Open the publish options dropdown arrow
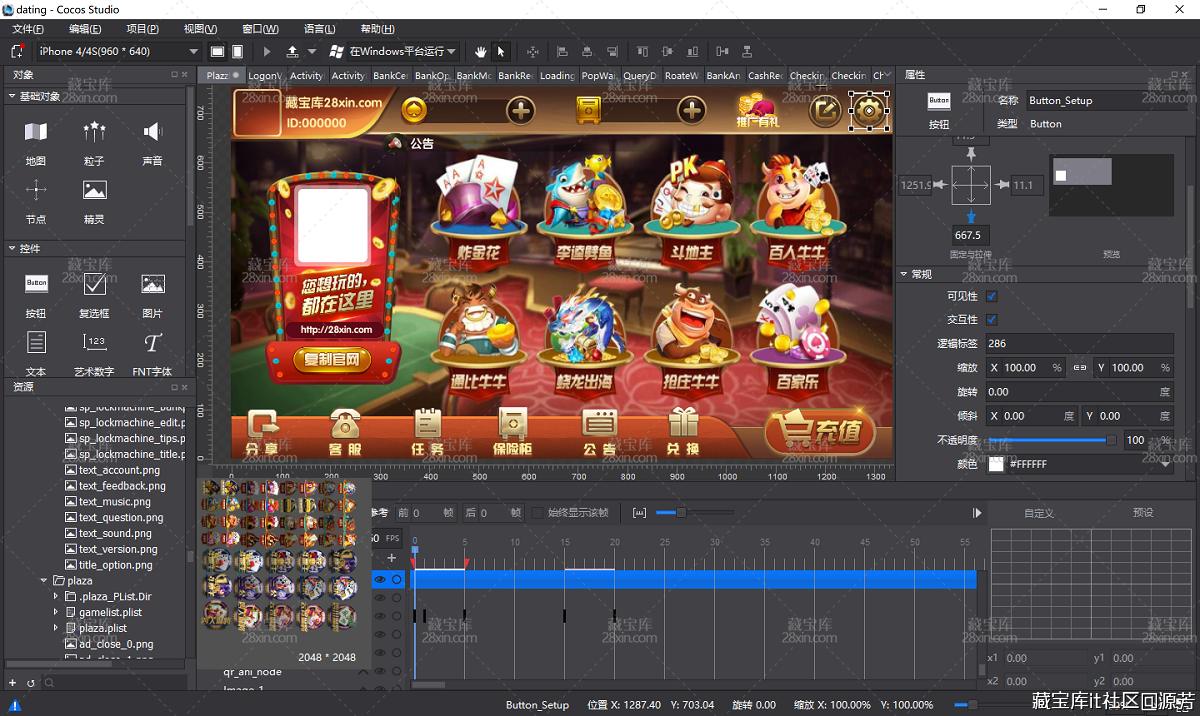 click(x=312, y=51)
